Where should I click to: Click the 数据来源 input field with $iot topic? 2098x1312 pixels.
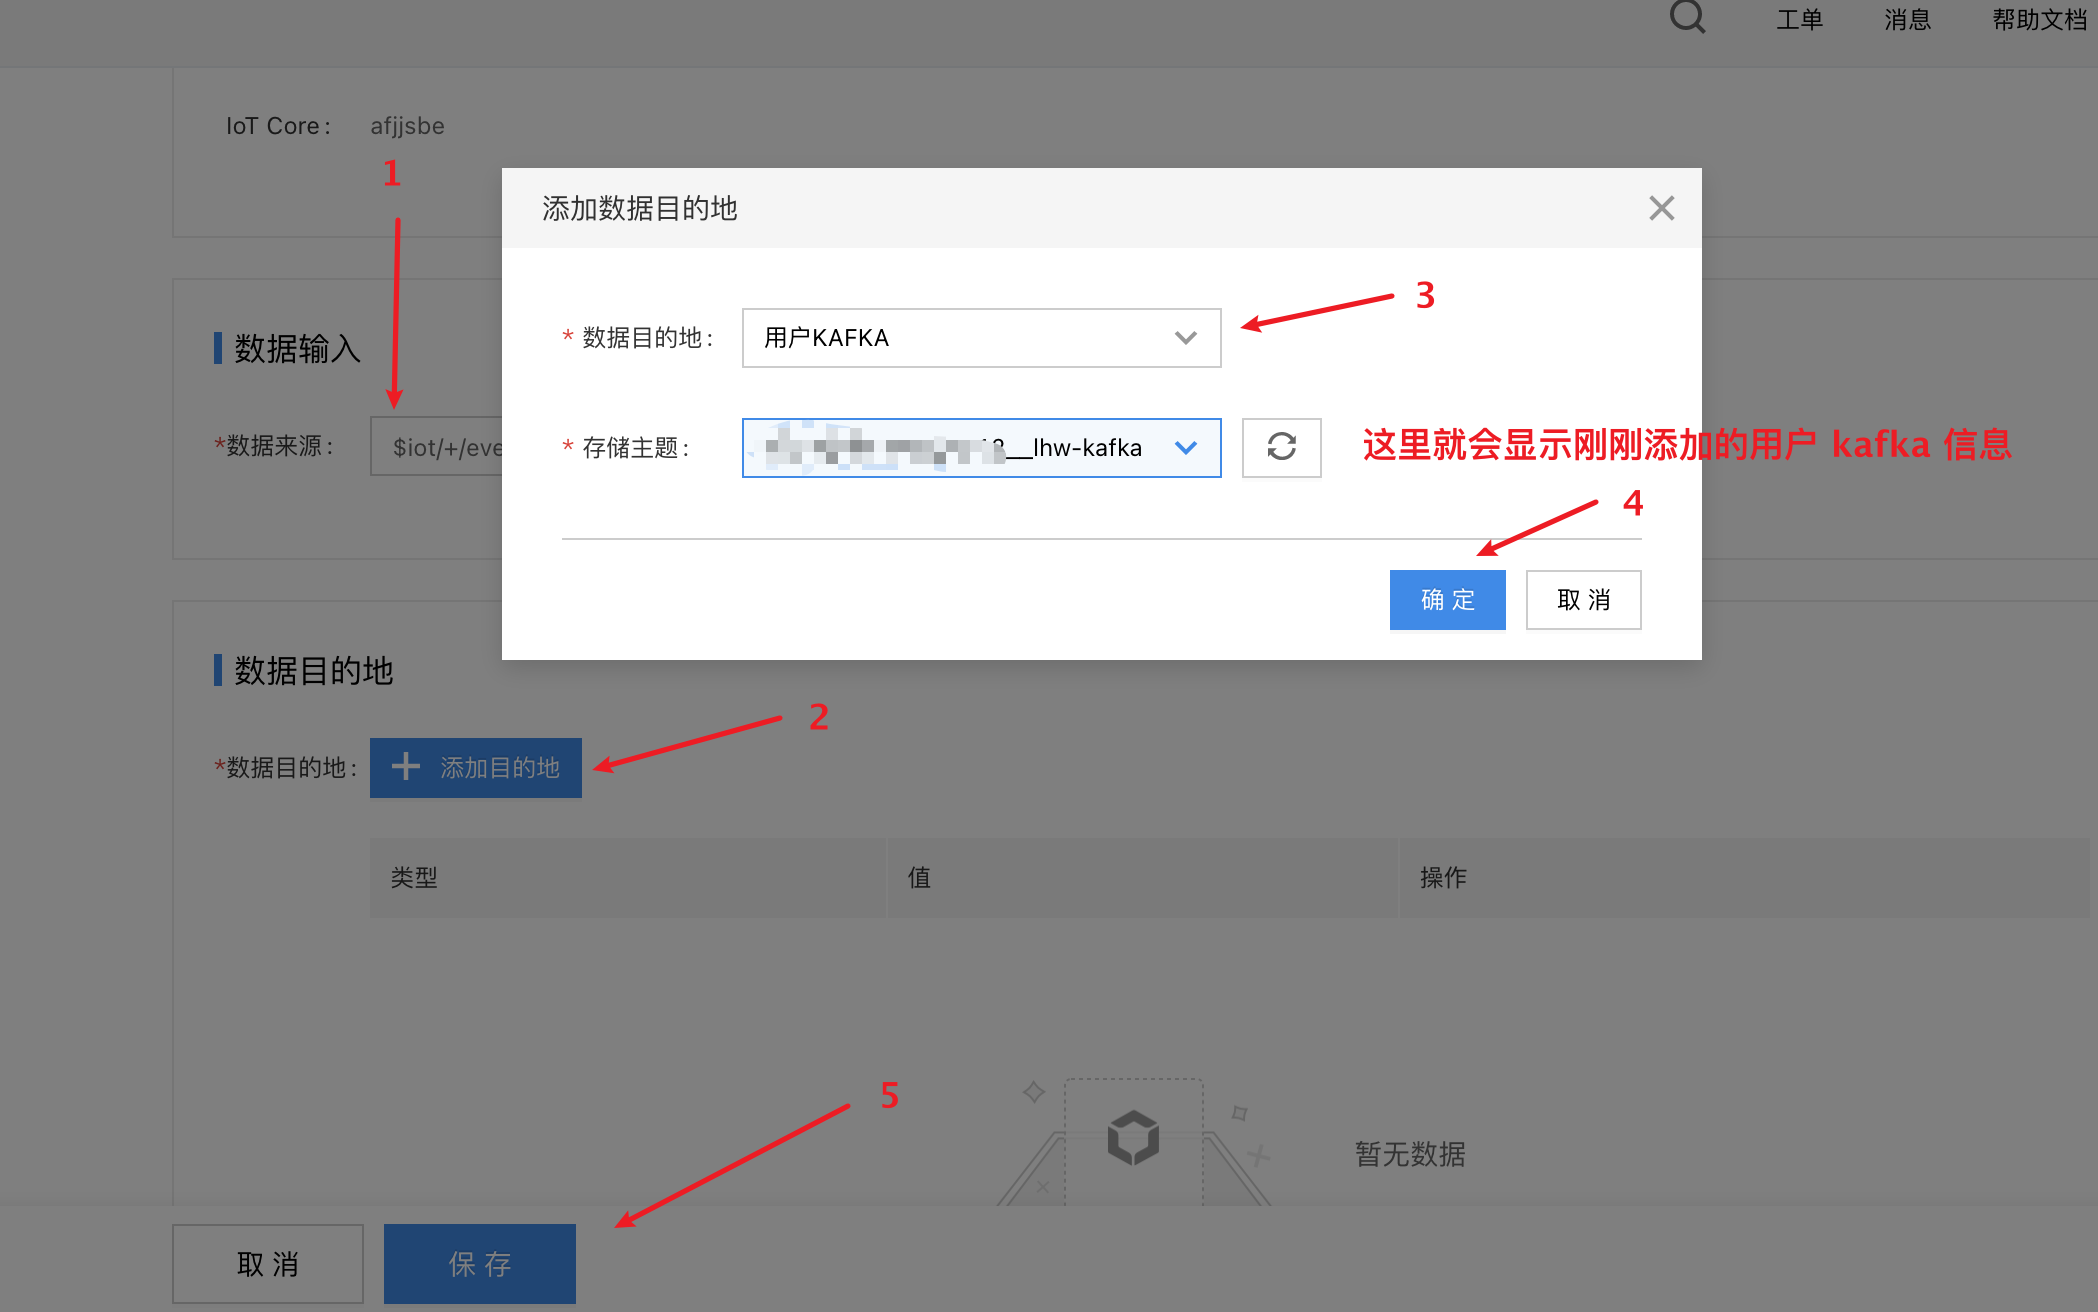437,446
